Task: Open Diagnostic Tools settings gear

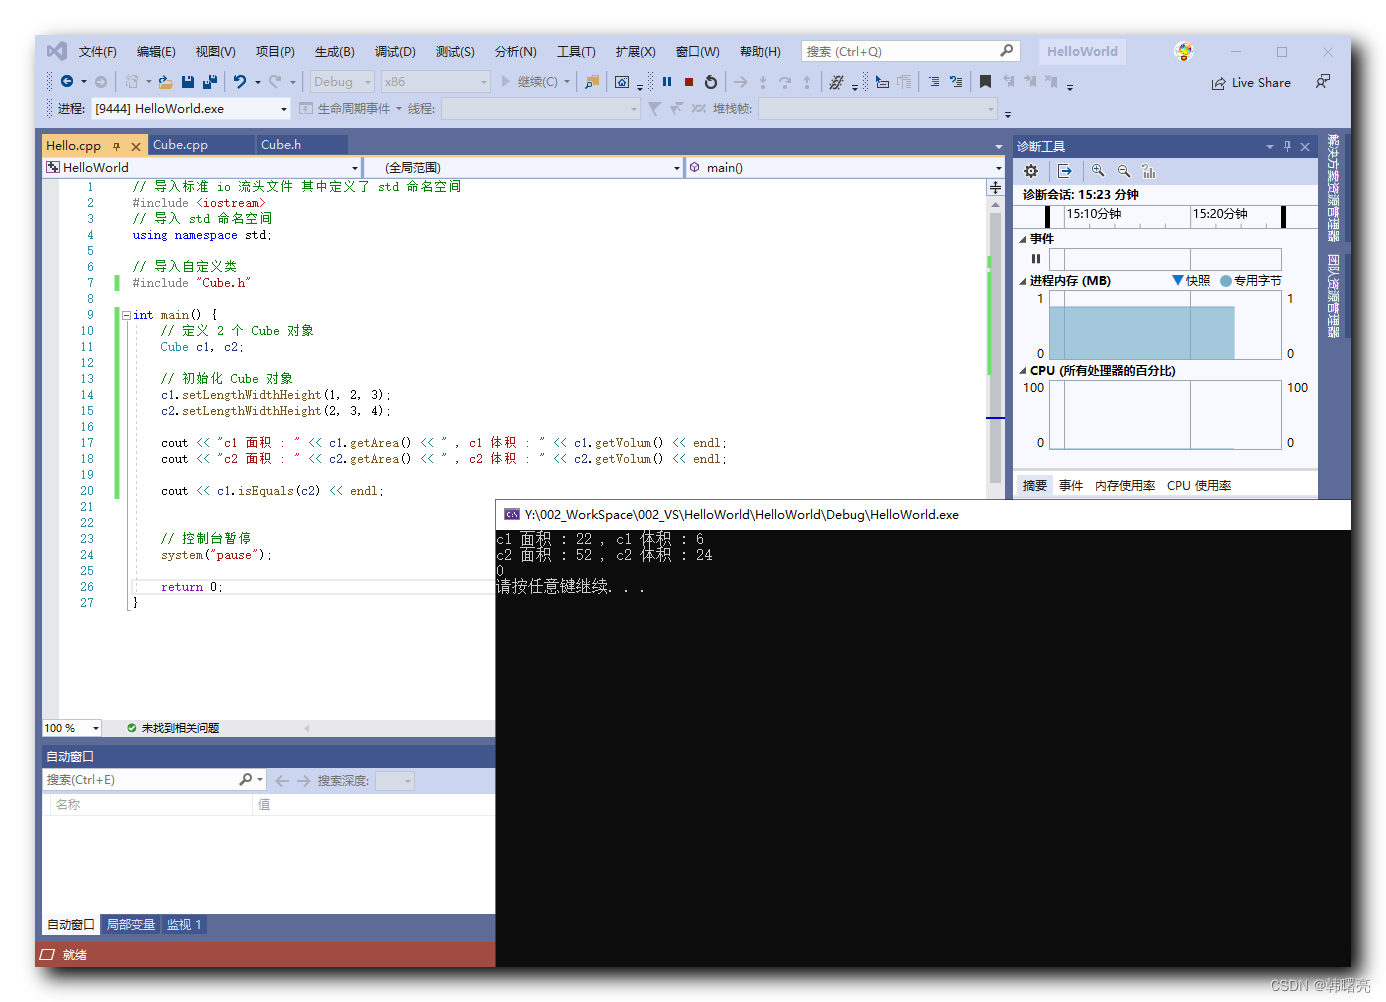Action: click(1031, 171)
